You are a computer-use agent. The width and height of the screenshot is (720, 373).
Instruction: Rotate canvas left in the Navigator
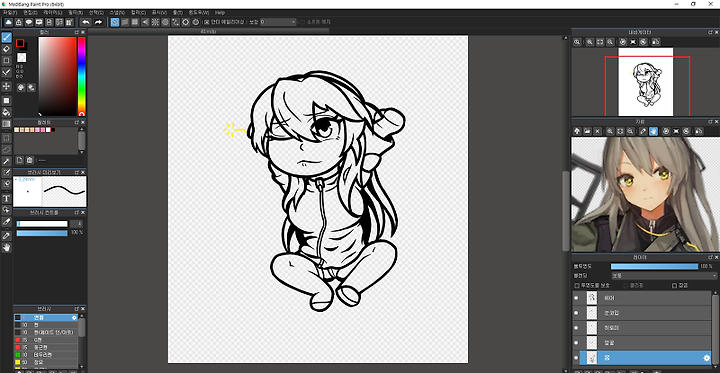[623, 42]
